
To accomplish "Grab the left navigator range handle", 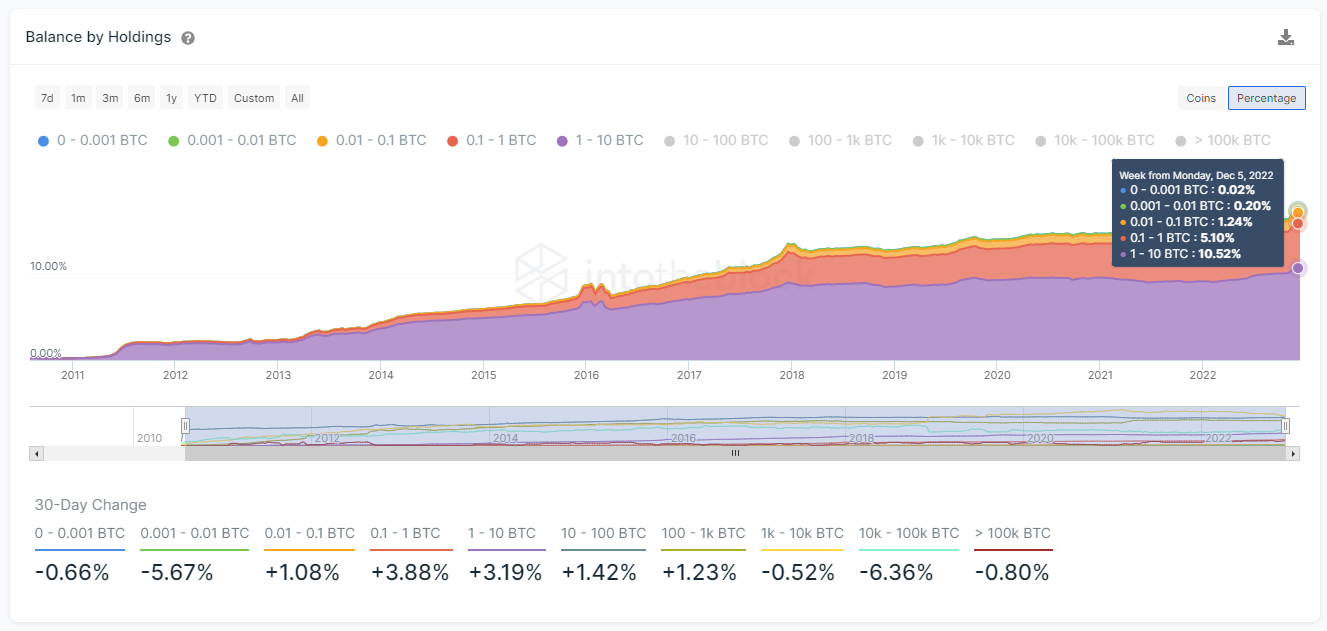I will click(x=185, y=426).
